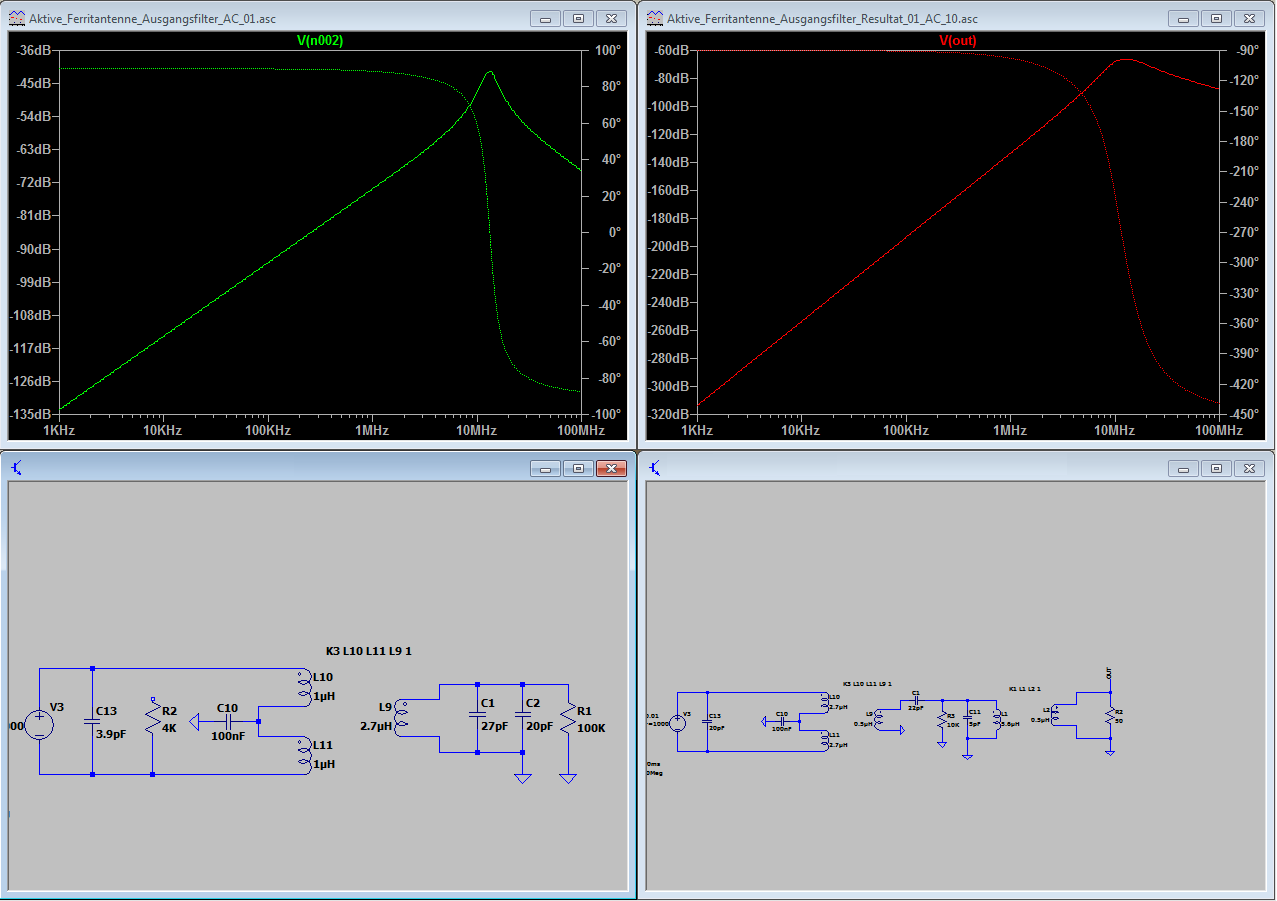Select inductor L10 2.7µH in right schematic
The width and height of the screenshot is (1277, 901).
[x=824, y=703]
